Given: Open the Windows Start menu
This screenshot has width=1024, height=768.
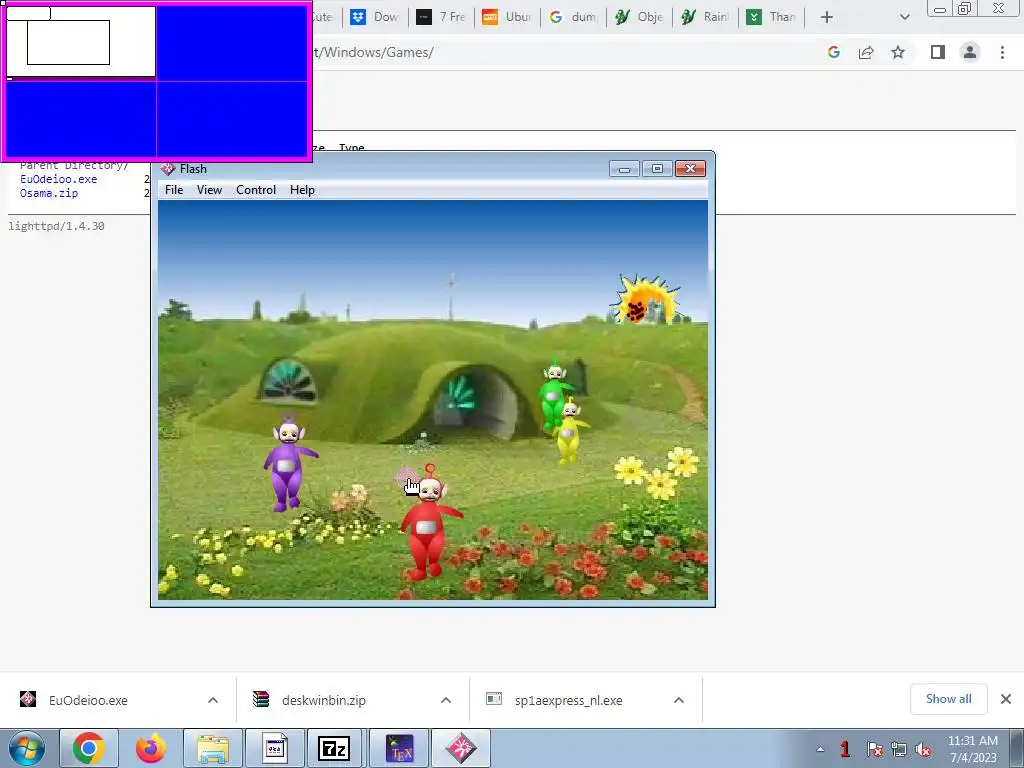Looking at the screenshot, I should click(x=26, y=748).
